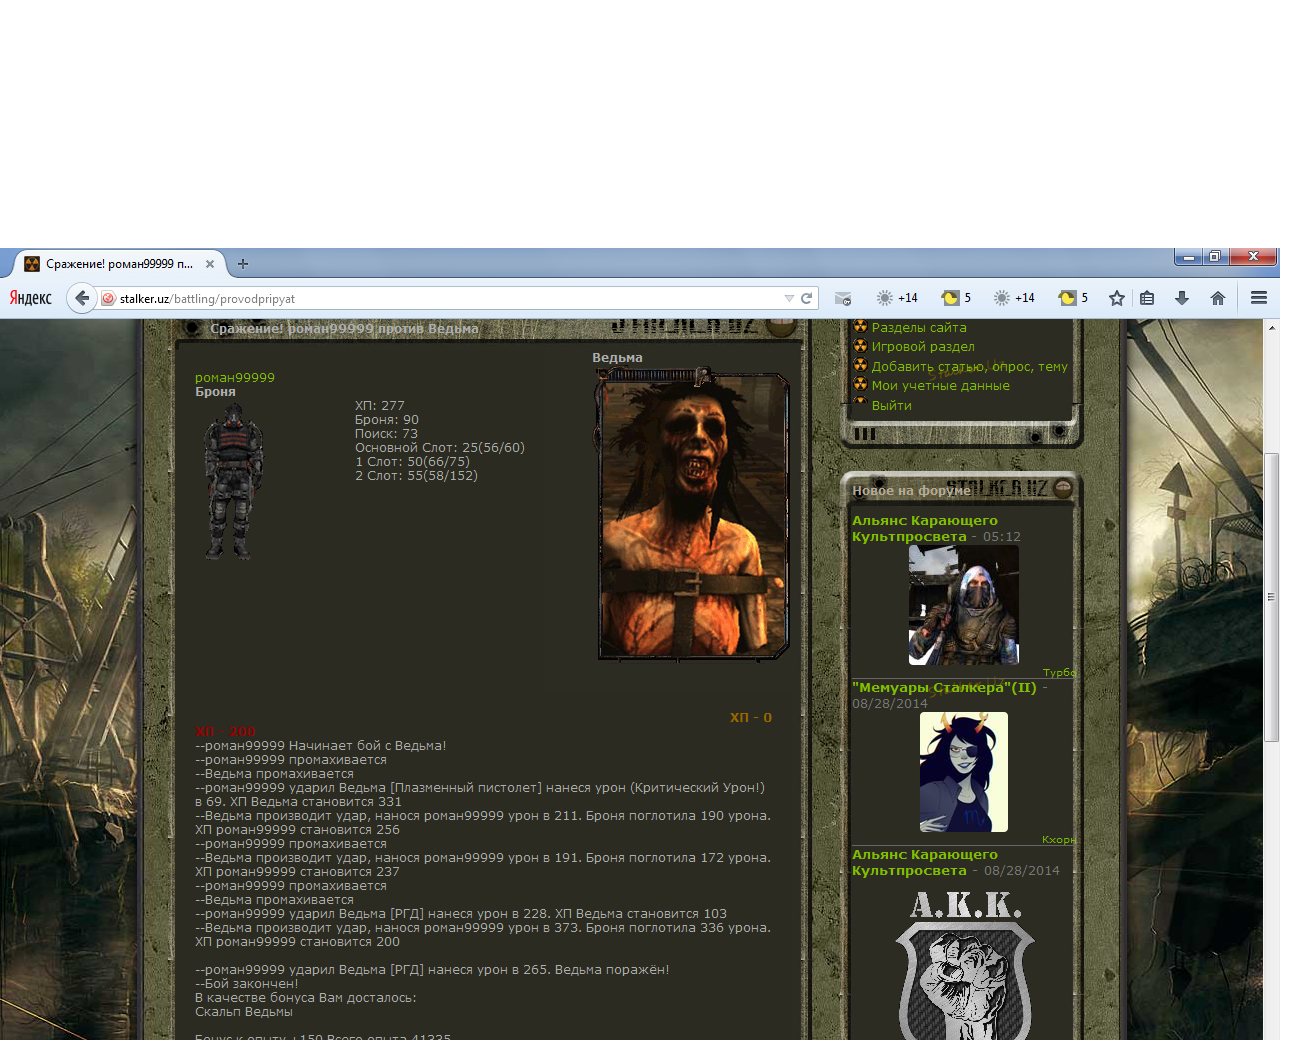Image resolution: width=1300 pixels, height=1040 pixels.
Task: Close the 'Сражение! роман99999' tab
Action: 210,264
